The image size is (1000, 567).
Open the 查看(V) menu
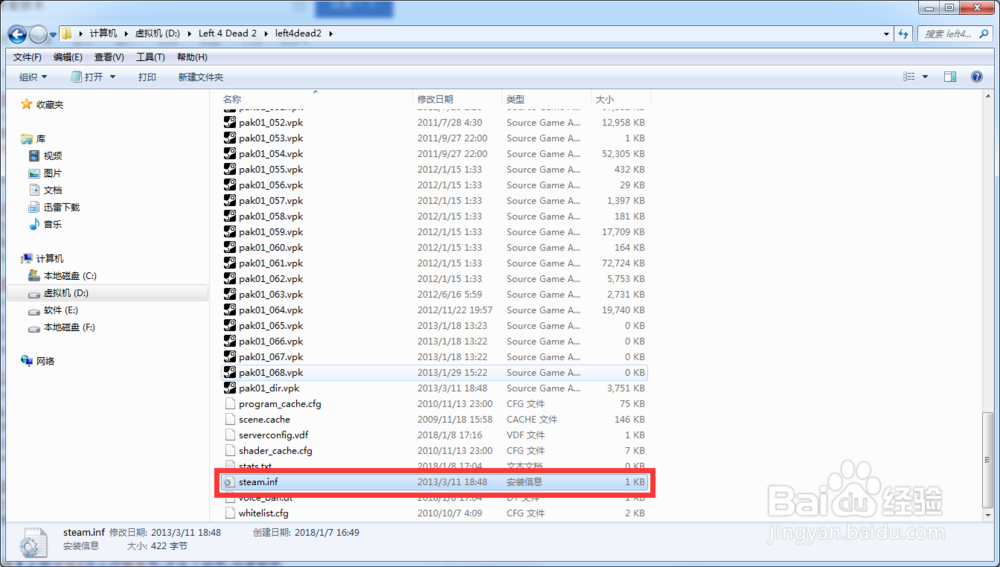click(x=109, y=57)
